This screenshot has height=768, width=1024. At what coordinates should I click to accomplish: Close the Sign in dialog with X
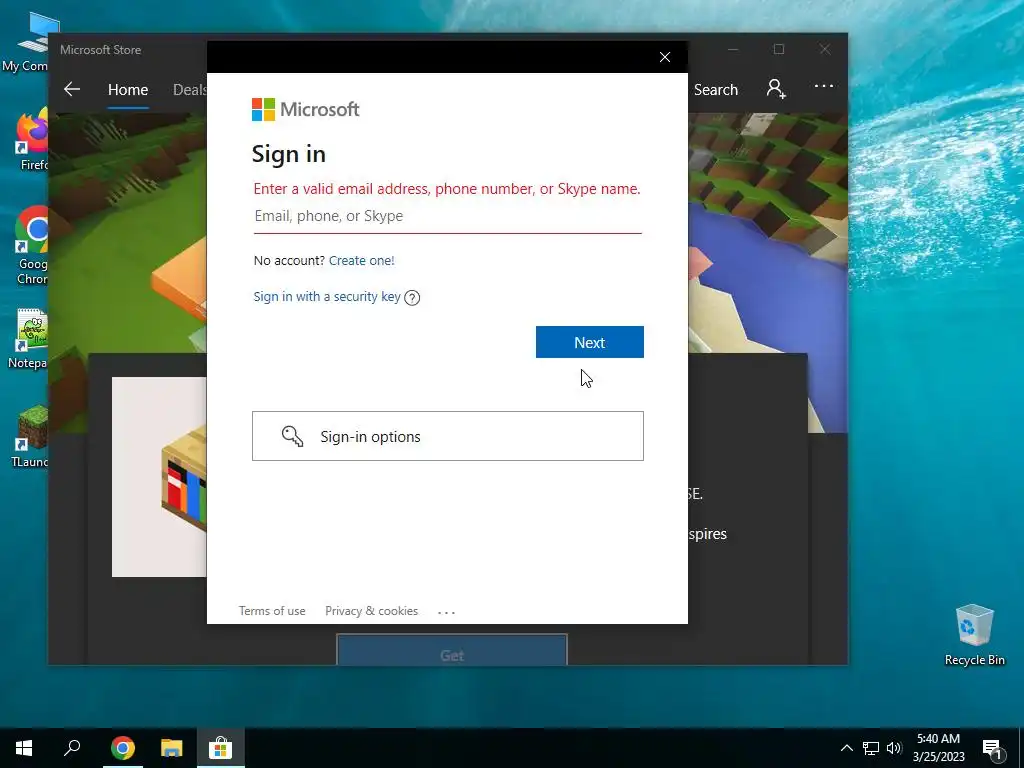(x=665, y=57)
